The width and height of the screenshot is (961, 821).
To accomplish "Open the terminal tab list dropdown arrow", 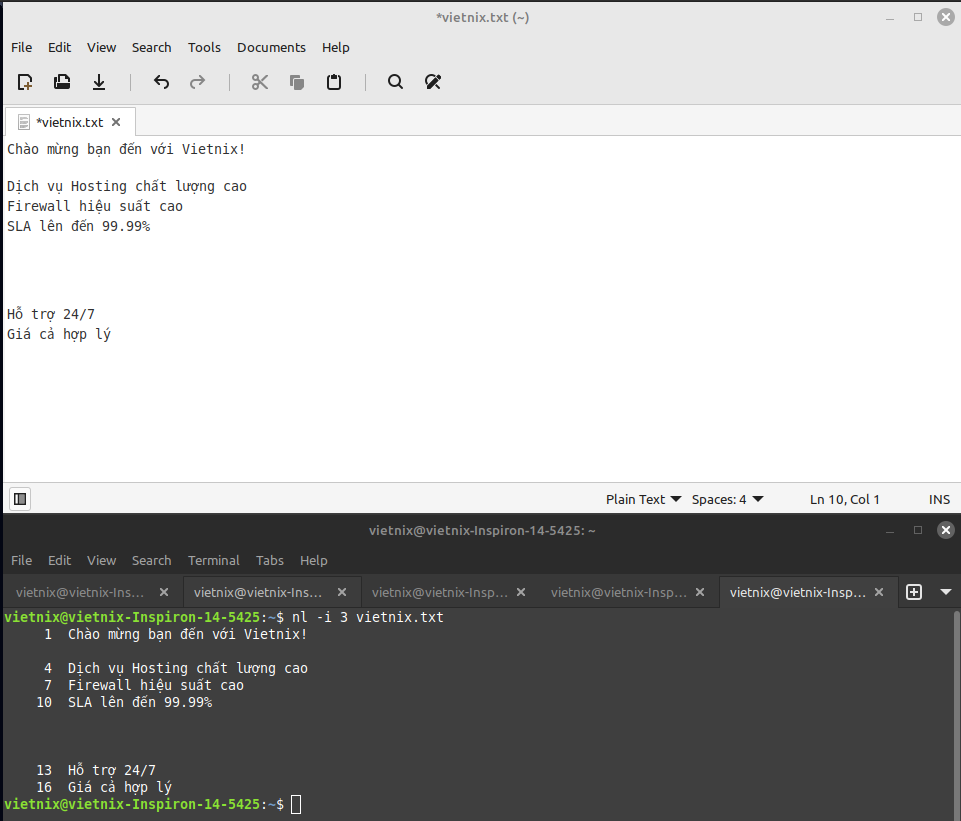I will point(946,592).
